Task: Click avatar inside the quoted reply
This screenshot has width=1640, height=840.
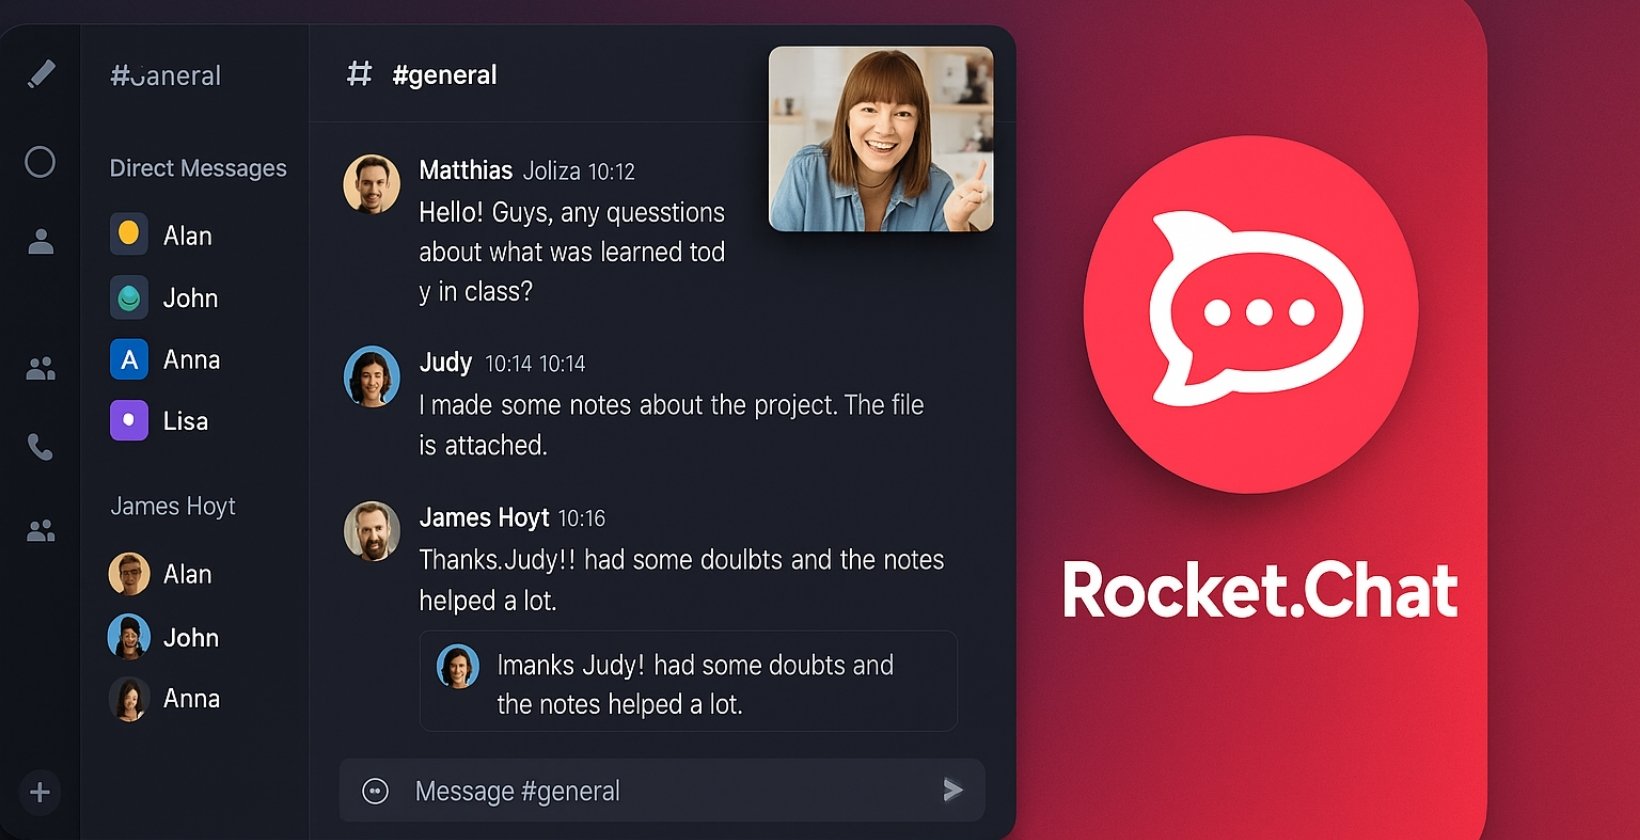Action: click(458, 667)
